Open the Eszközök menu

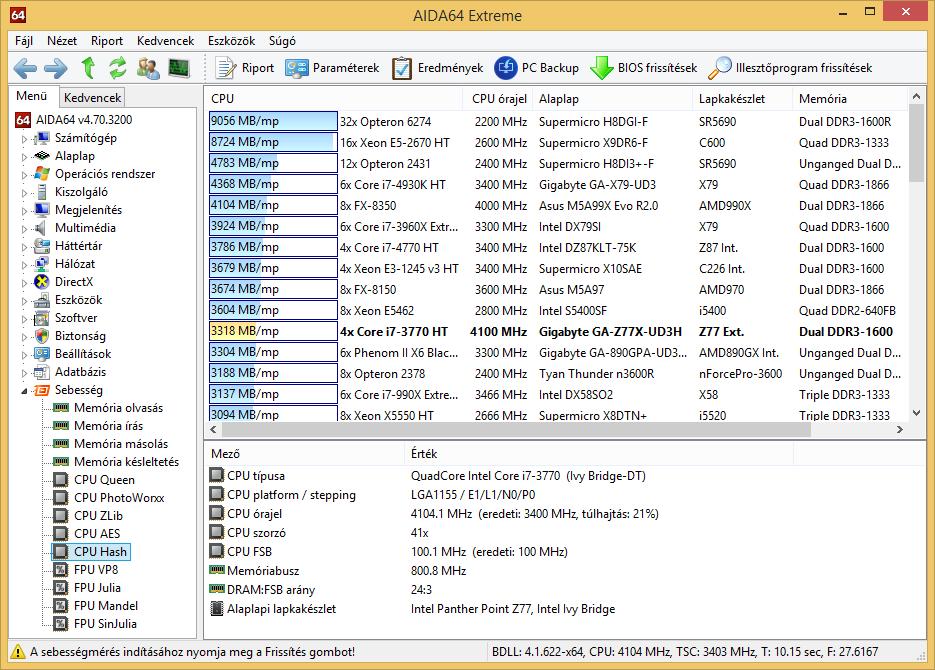point(231,41)
